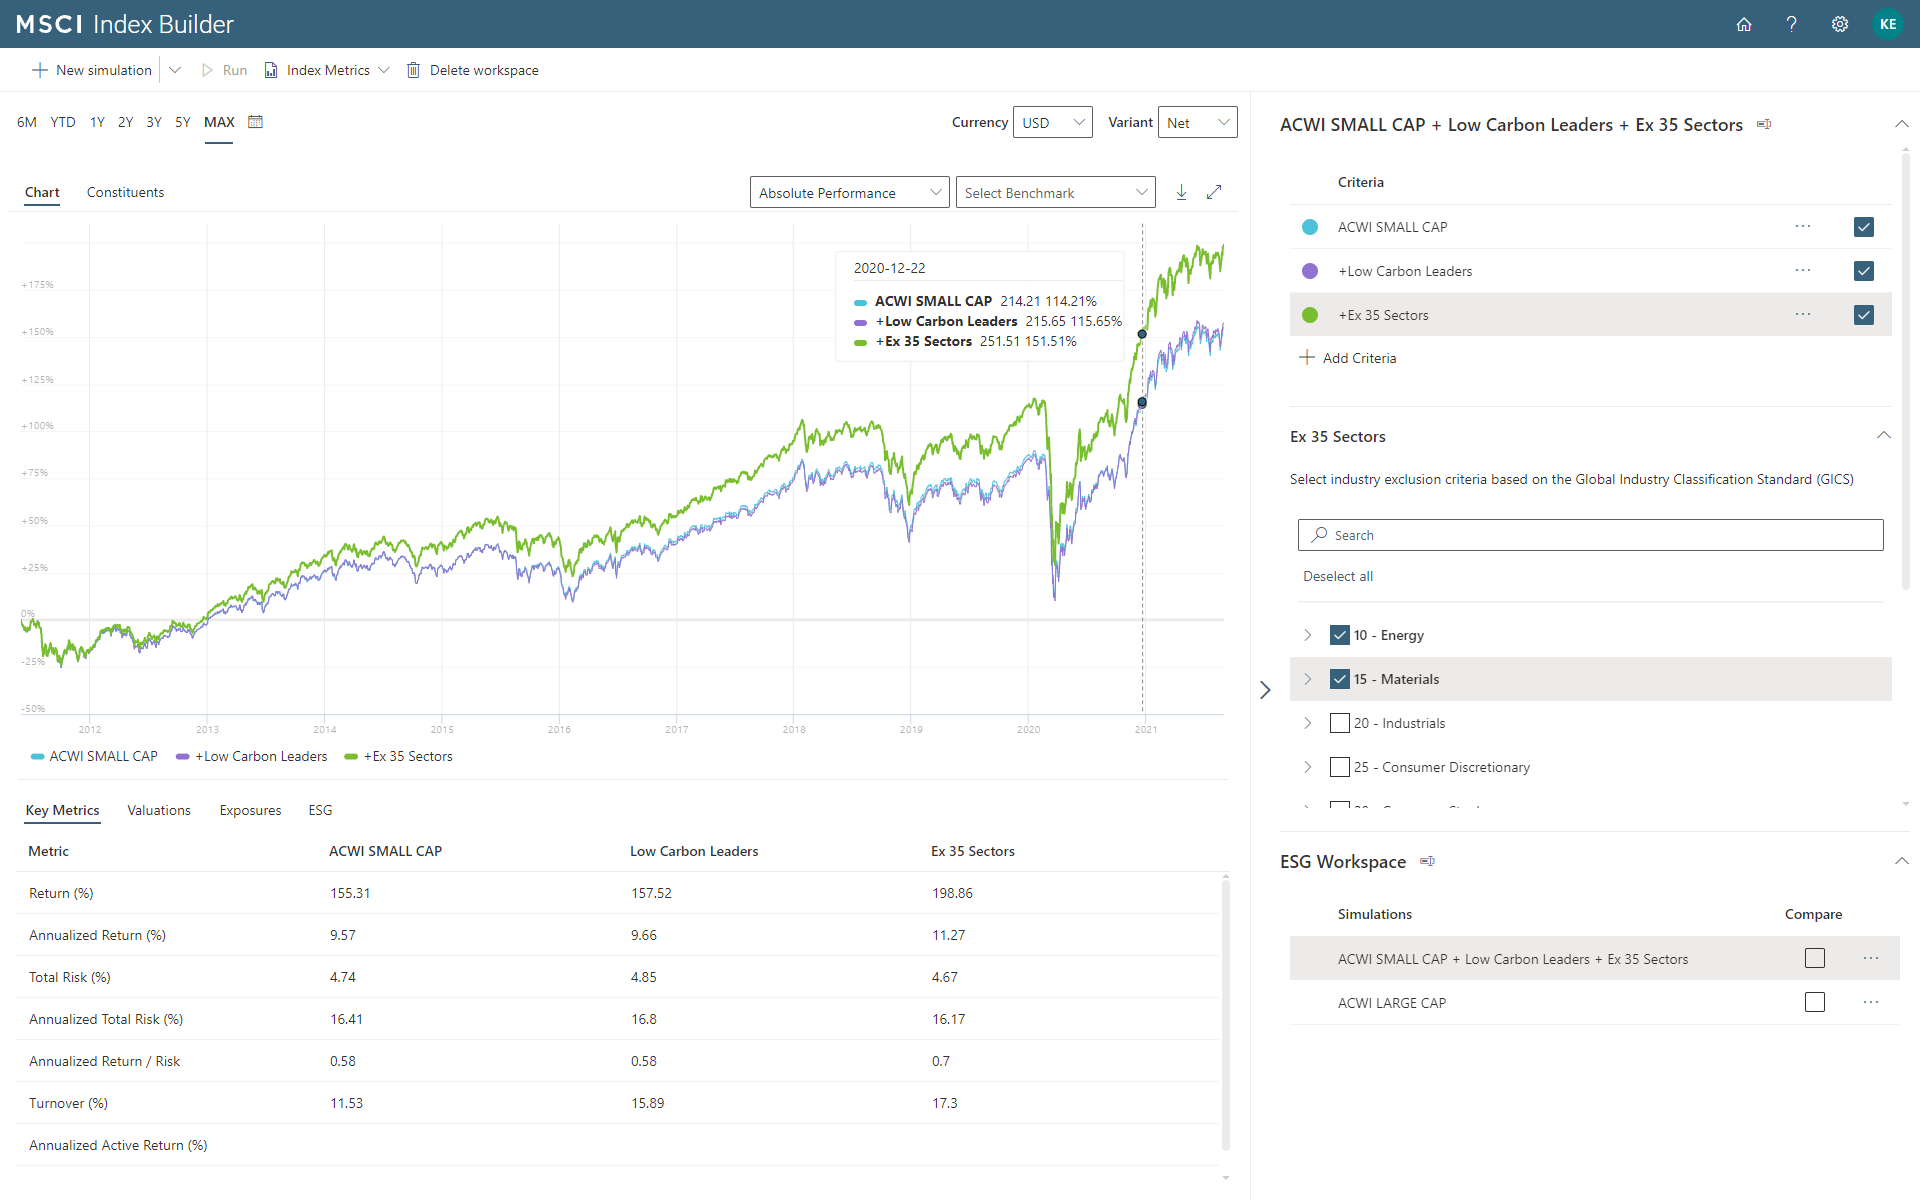Download the chart data
Viewport: 1920px width, 1200px height.
1181,192
